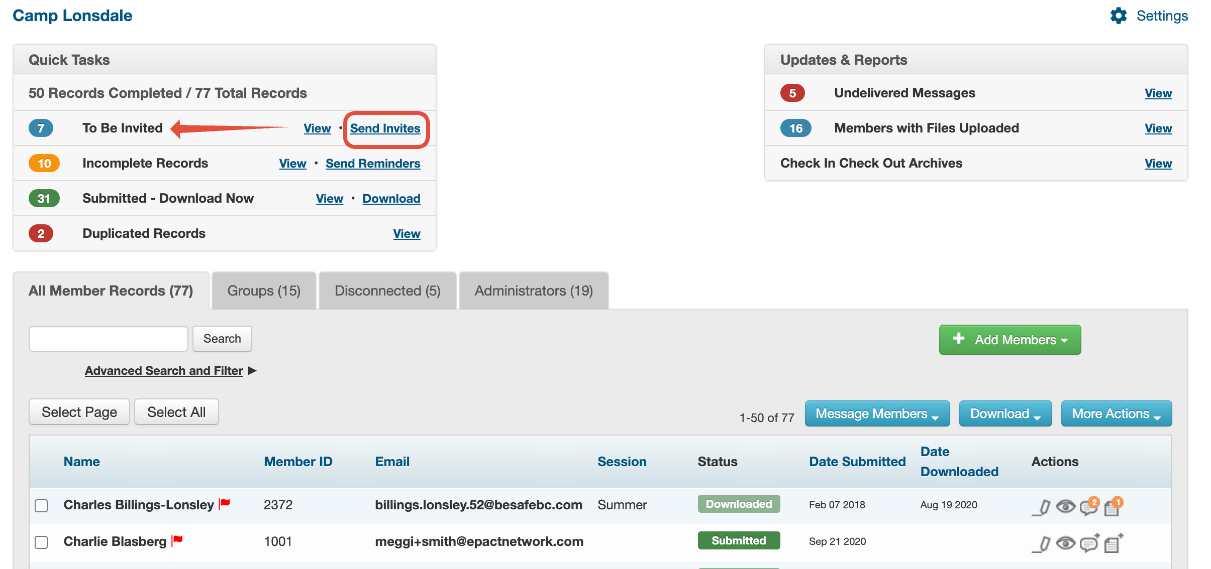
Task: Click the red flag next to Charlie Blasberg
Action: pos(177,541)
